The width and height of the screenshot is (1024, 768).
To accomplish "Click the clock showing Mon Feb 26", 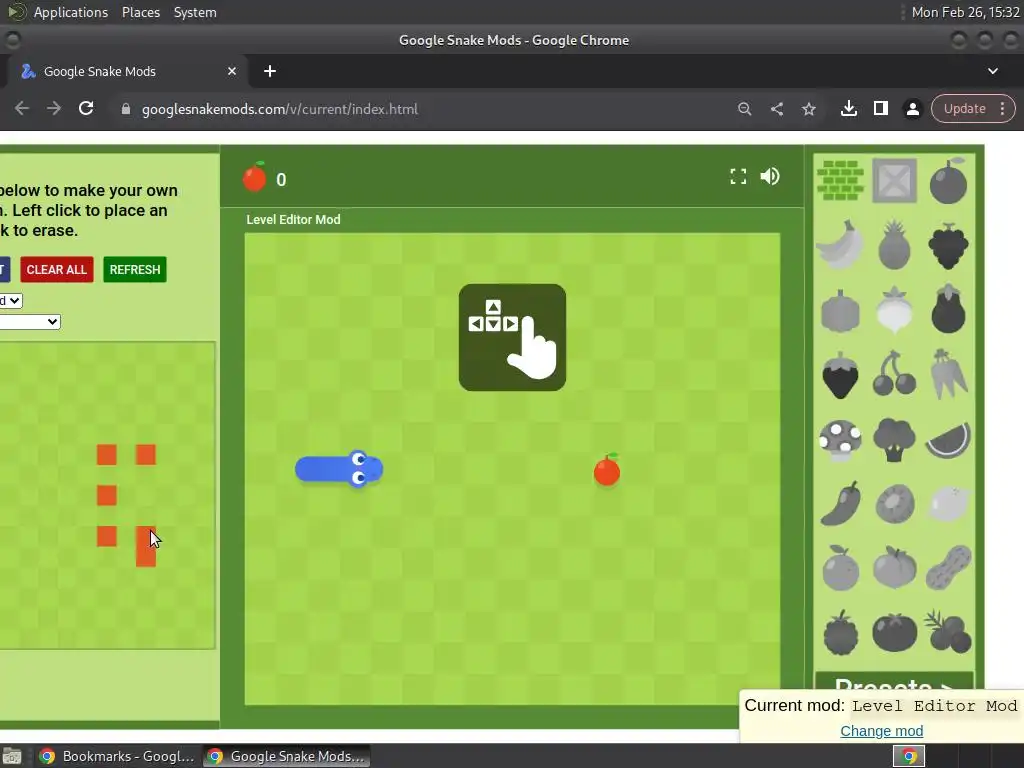I will pos(965,12).
